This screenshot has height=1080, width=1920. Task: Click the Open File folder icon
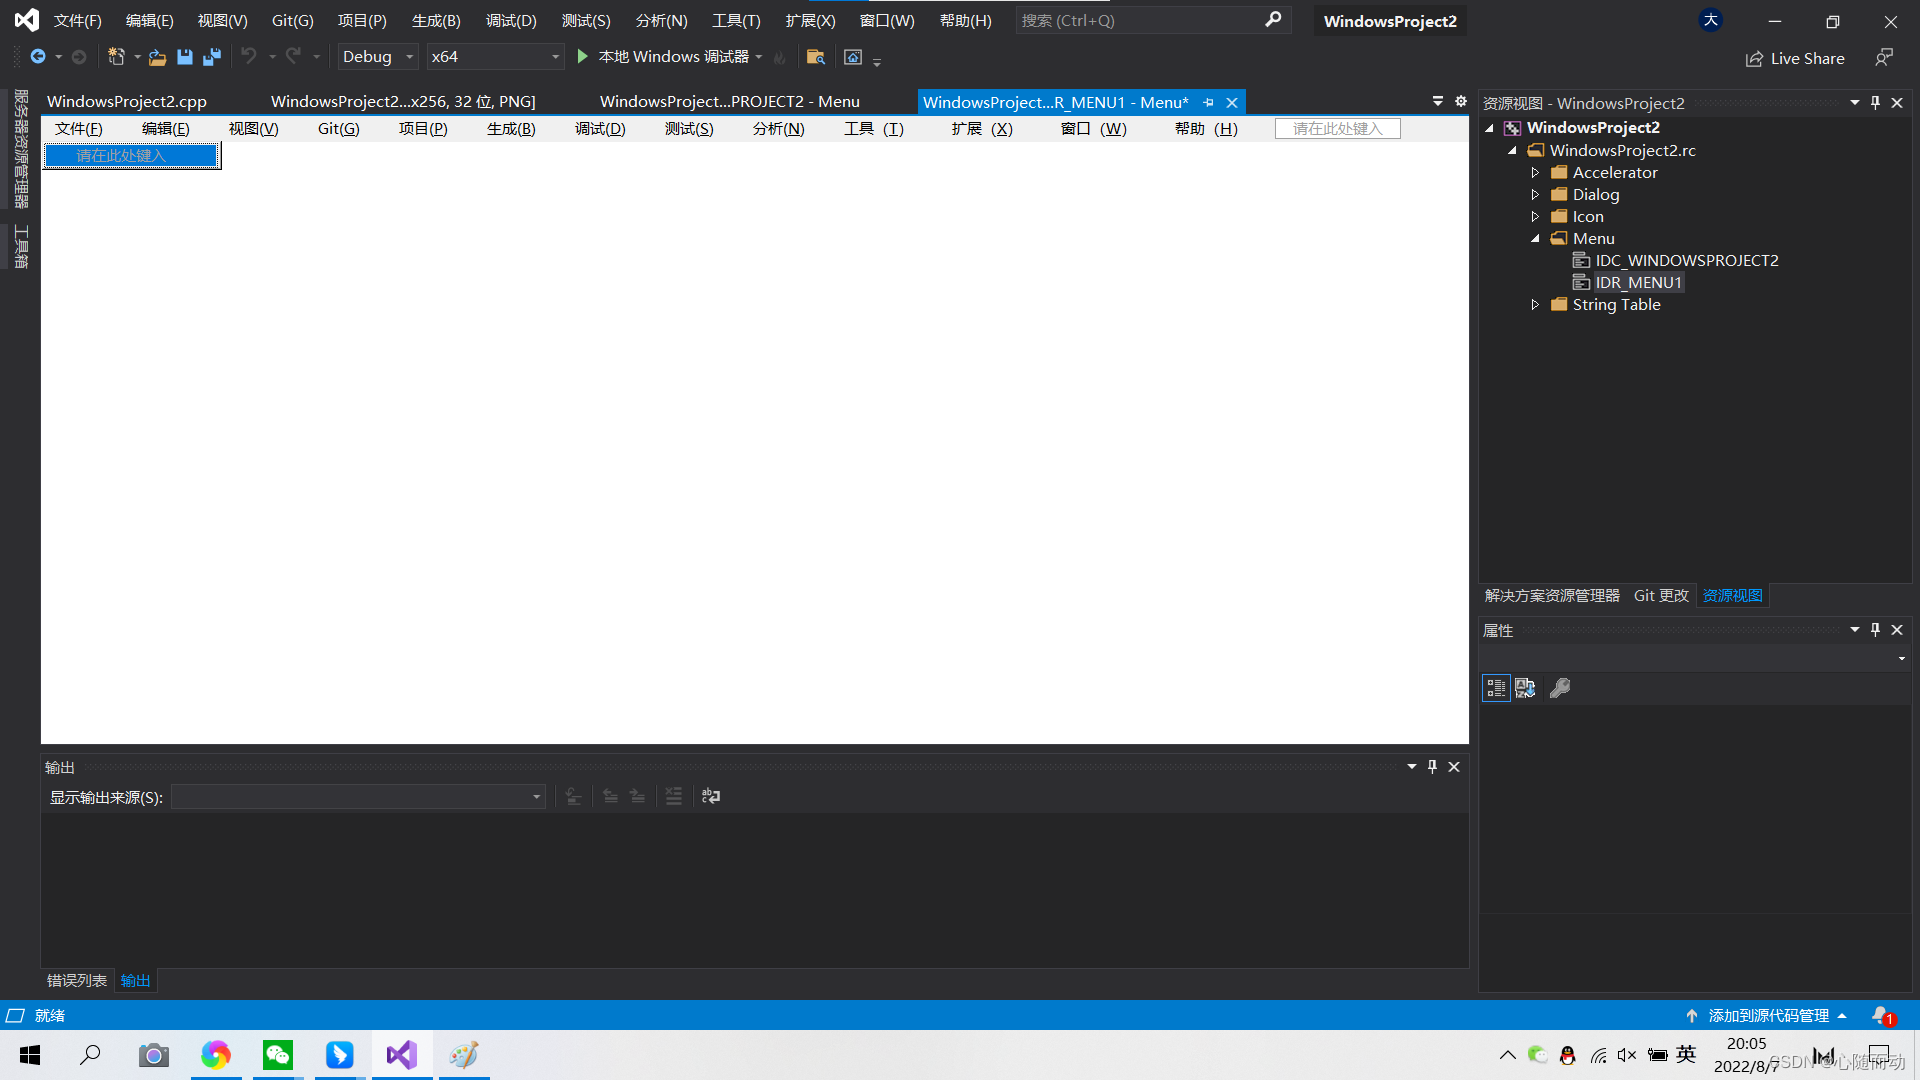157,57
